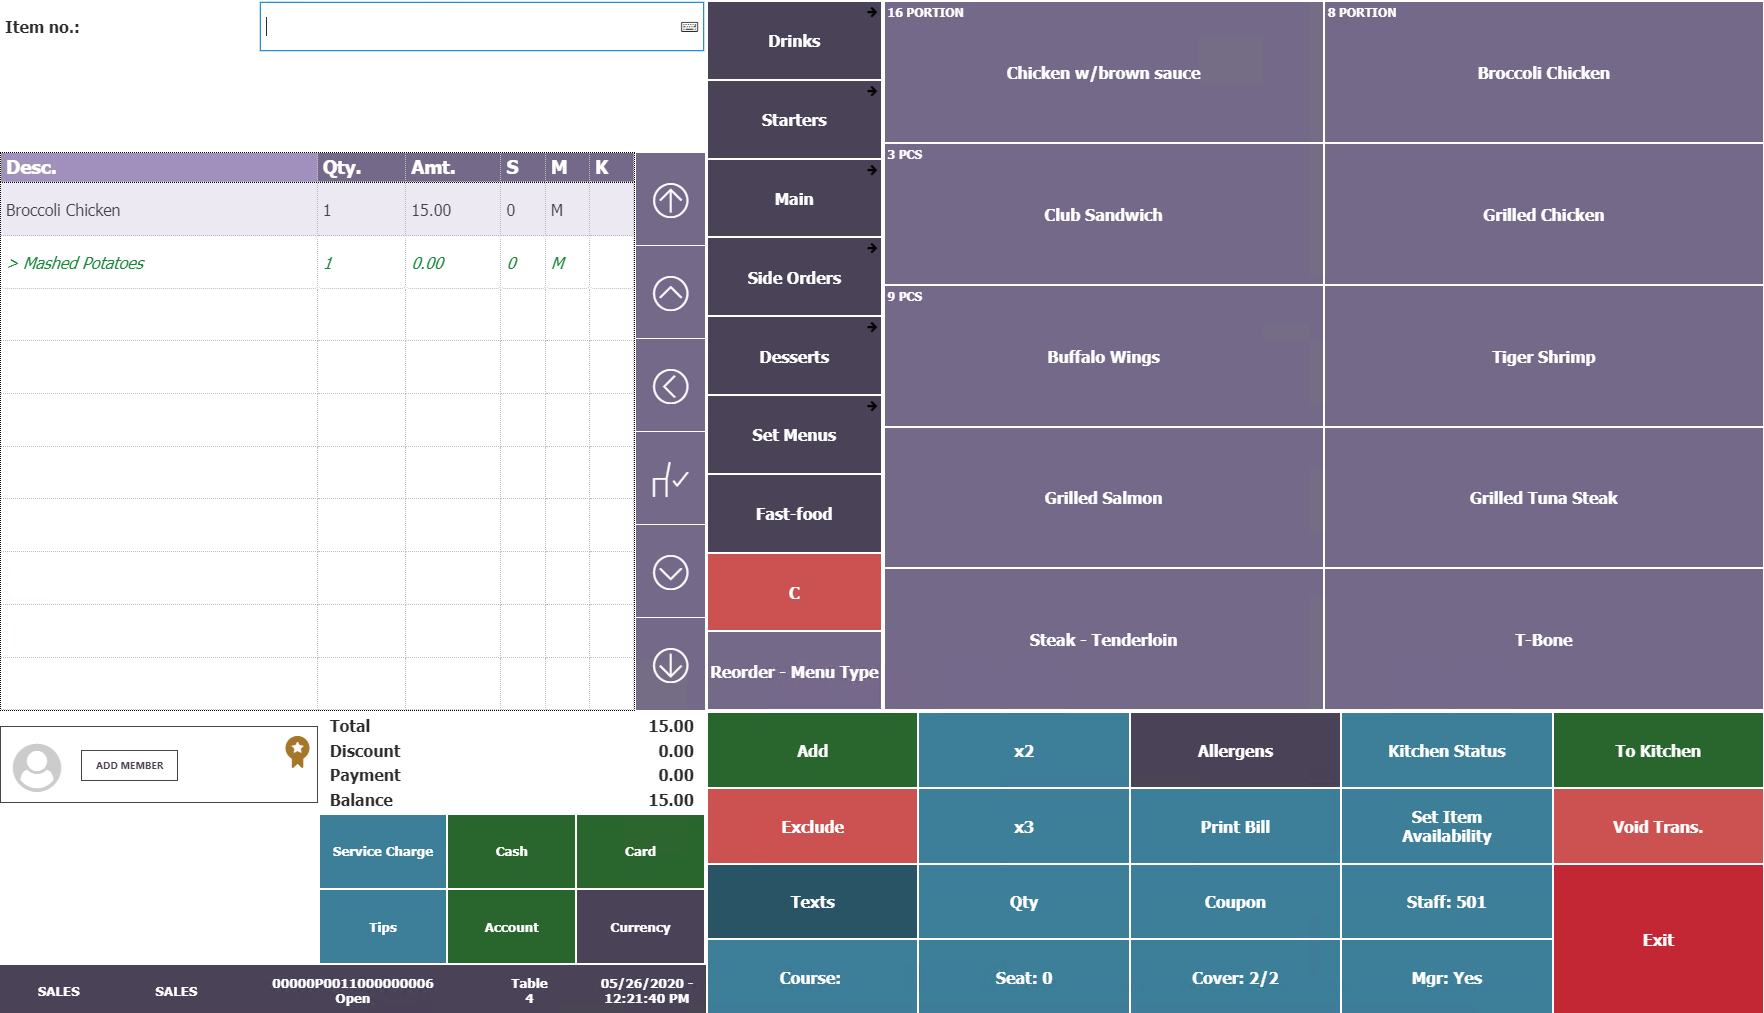The height and width of the screenshot is (1013, 1764).
Task: Click the Qty. column header
Action: 362,167
